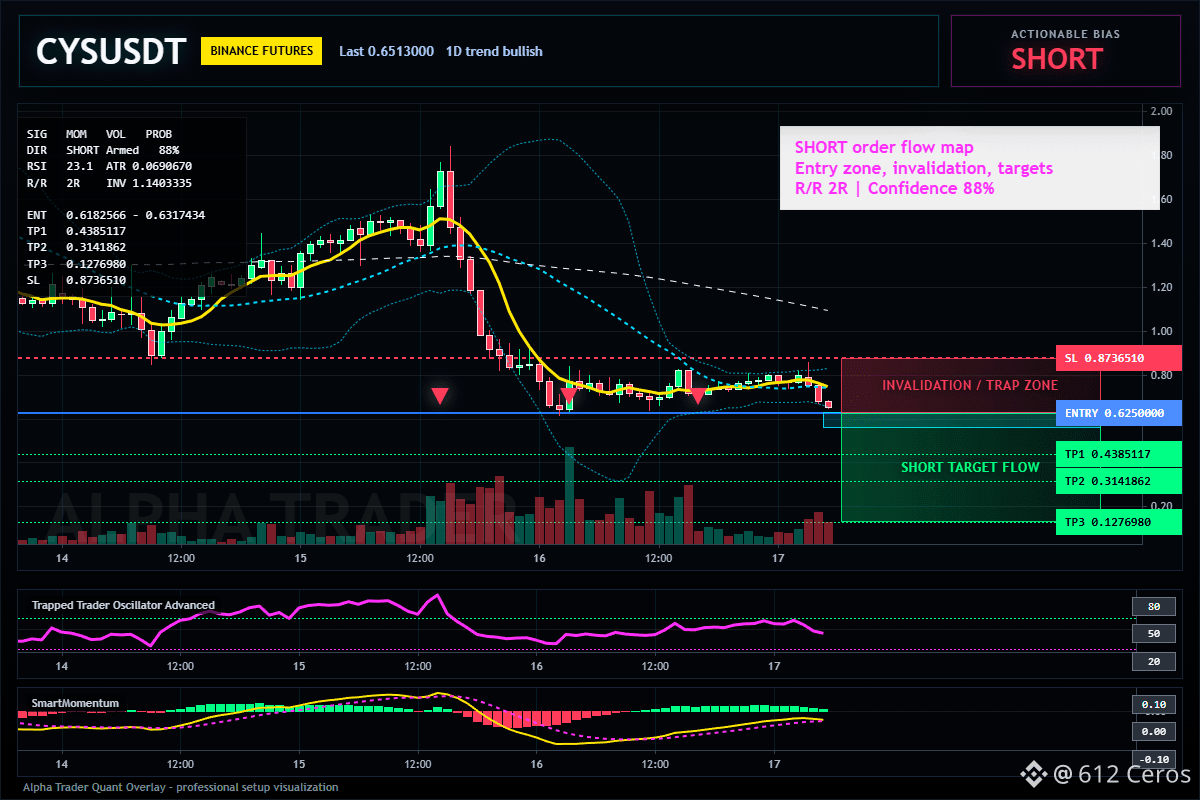This screenshot has width=1200, height=800.
Task: Click the "SHORT order flow map" annotation line
Action: point(884,148)
